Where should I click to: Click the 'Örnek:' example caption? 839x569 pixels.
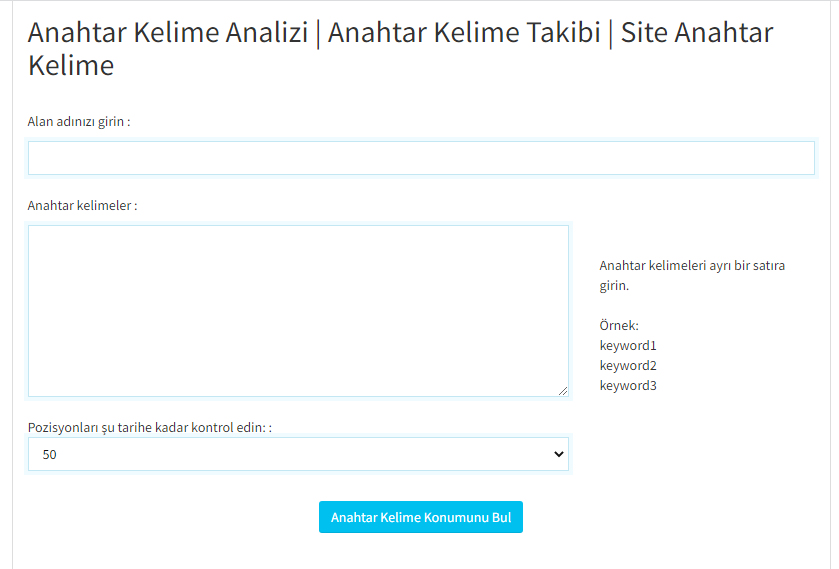pyautogui.click(x=619, y=325)
